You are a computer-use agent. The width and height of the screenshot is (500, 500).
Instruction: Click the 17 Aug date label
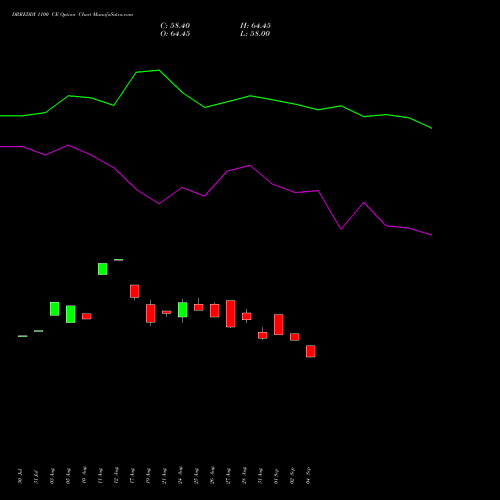point(132,476)
